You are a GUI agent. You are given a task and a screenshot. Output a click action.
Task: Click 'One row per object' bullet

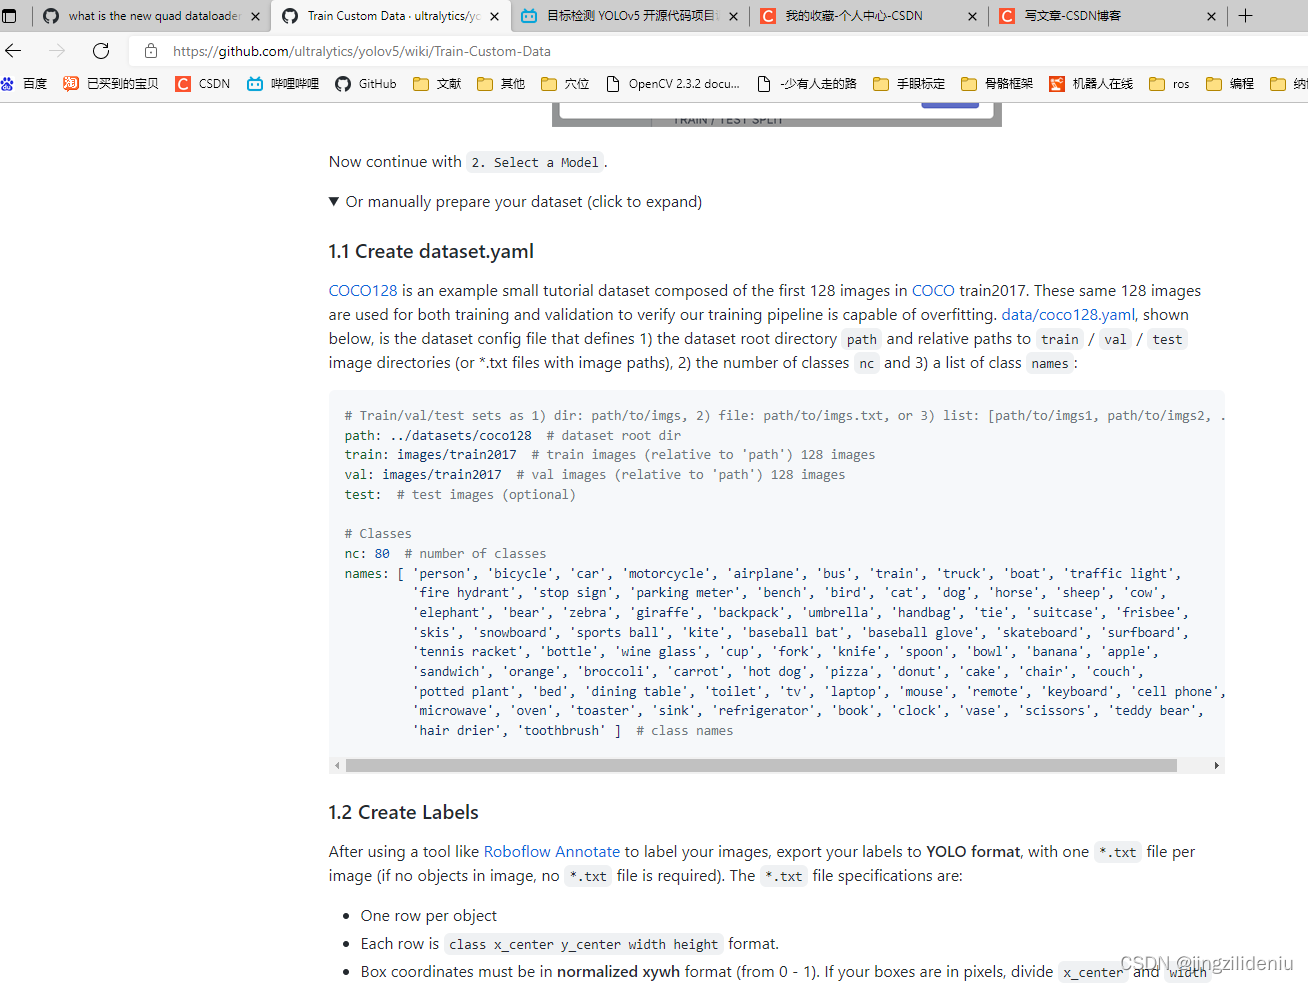pyautogui.click(x=429, y=916)
